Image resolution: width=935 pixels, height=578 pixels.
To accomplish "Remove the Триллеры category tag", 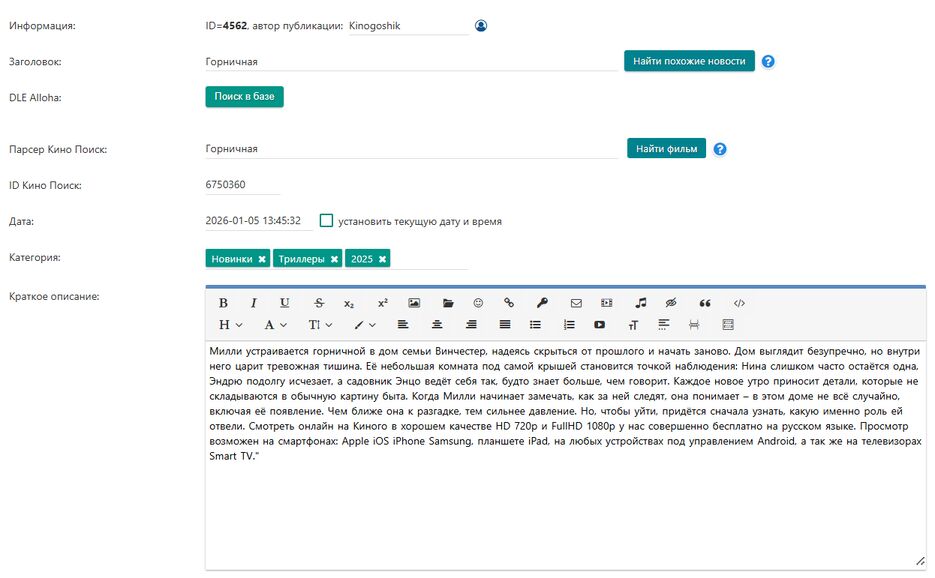I will [x=334, y=259].
